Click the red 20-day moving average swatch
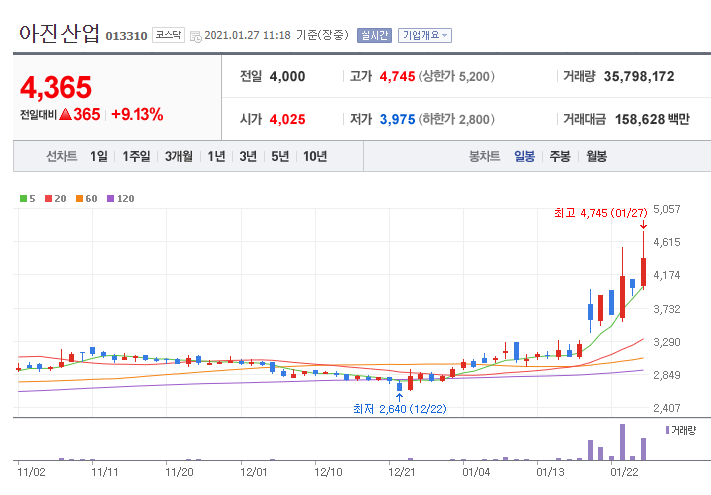Screen dimensions: 711x495 [49, 199]
